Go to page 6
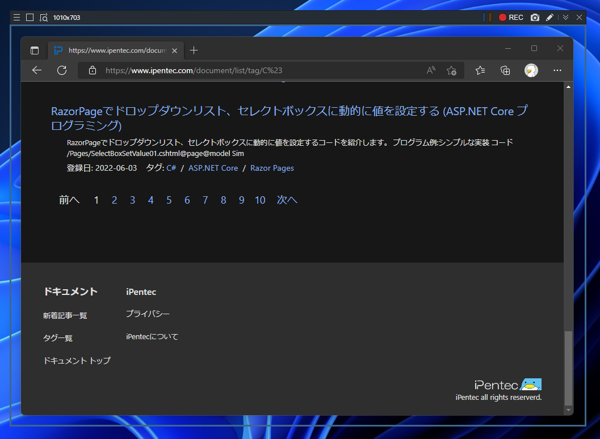Viewport: 600px width, 439px height. [187, 200]
